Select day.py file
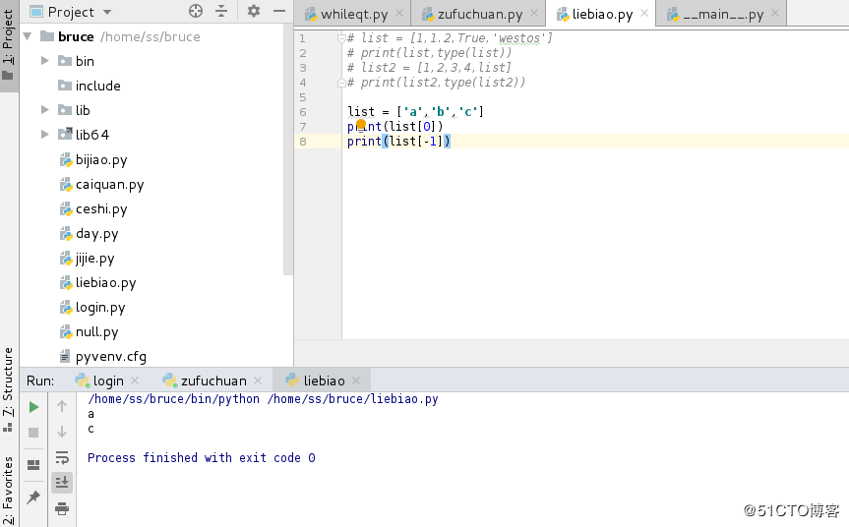 pyautogui.click(x=89, y=234)
